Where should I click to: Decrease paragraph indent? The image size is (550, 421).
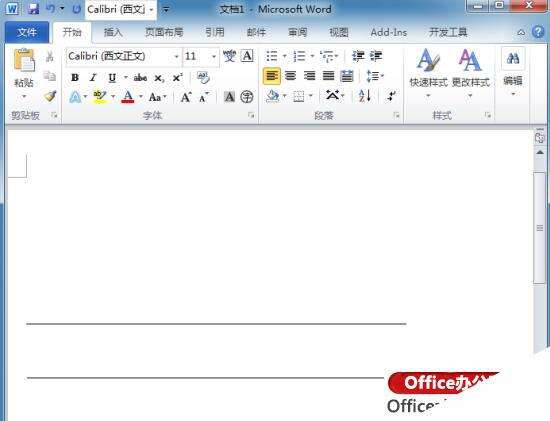(x=358, y=56)
